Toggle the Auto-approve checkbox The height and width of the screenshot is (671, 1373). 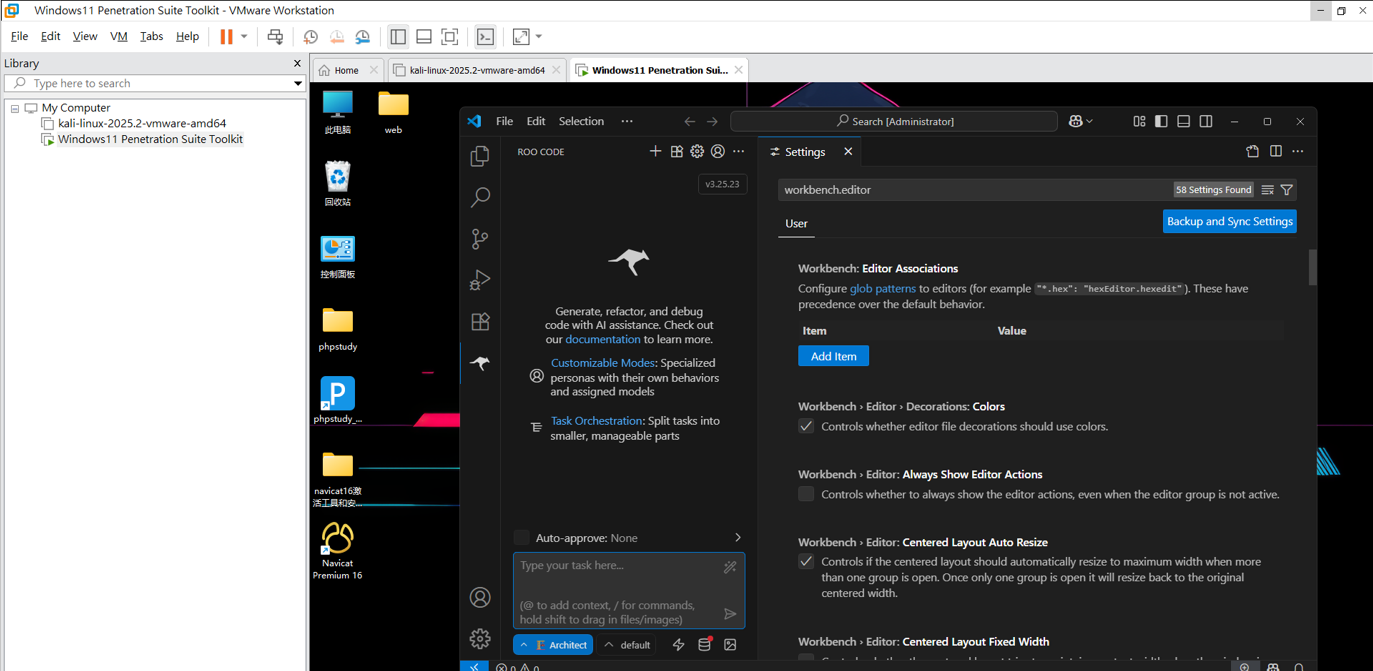pyautogui.click(x=521, y=538)
